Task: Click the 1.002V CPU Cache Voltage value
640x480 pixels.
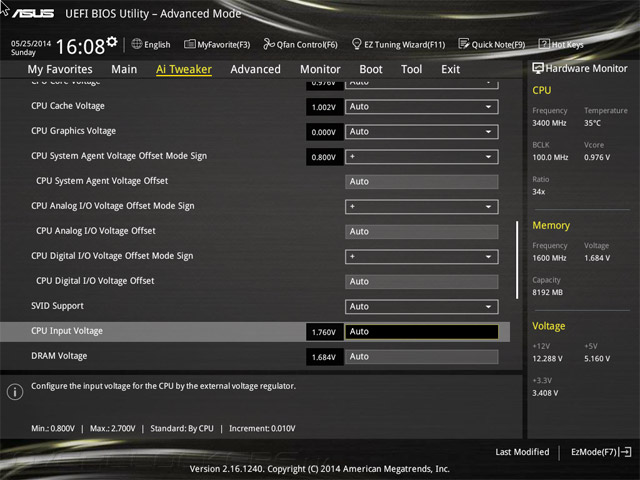Action: click(x=324, y=107)
